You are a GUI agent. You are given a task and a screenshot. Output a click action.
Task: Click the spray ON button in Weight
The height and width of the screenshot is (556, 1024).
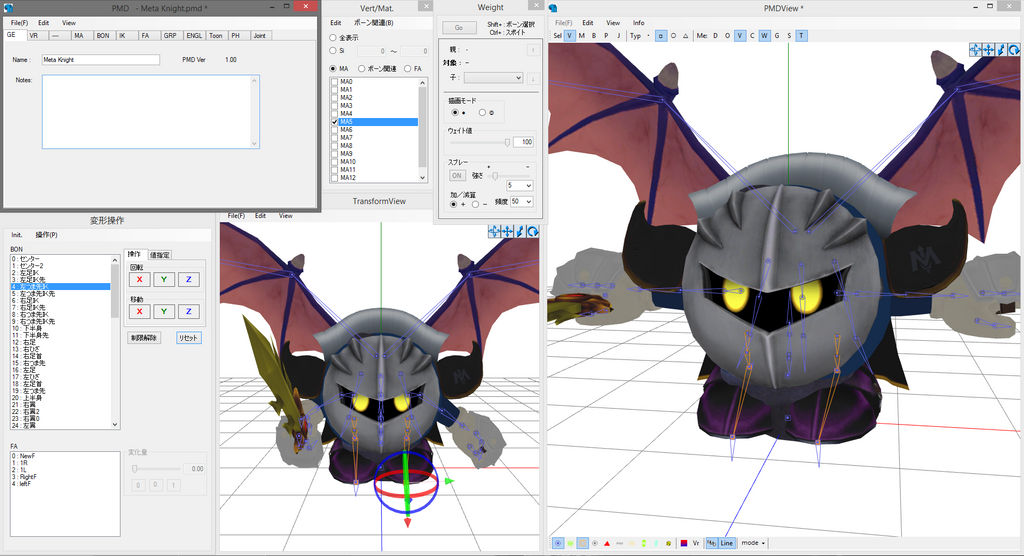(x=456, y=175)
